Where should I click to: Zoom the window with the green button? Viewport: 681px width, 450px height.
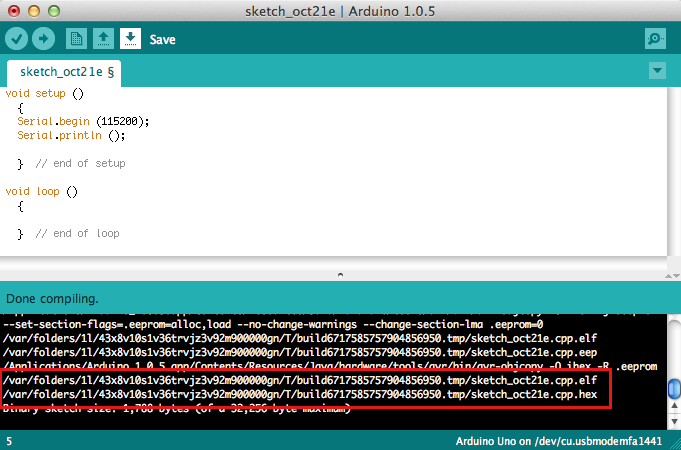(x=53, y=11)
